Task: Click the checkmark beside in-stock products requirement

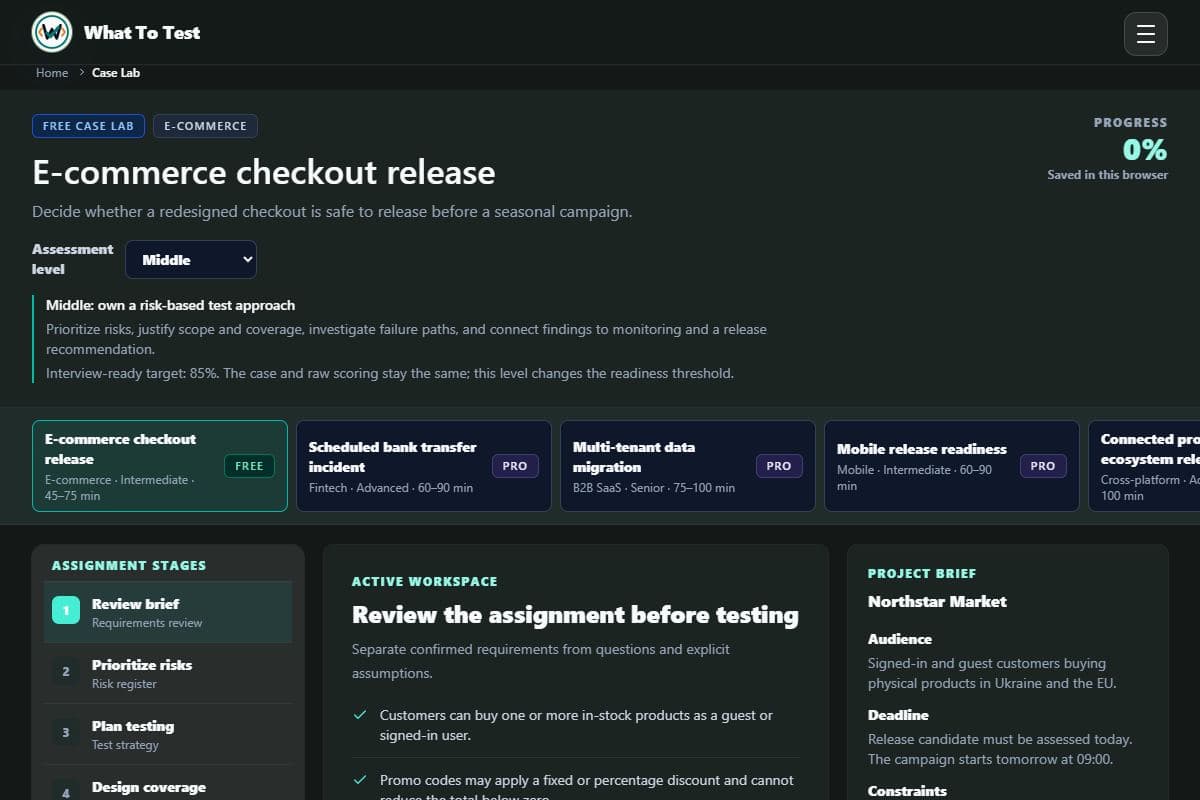Action: [360, 715]
